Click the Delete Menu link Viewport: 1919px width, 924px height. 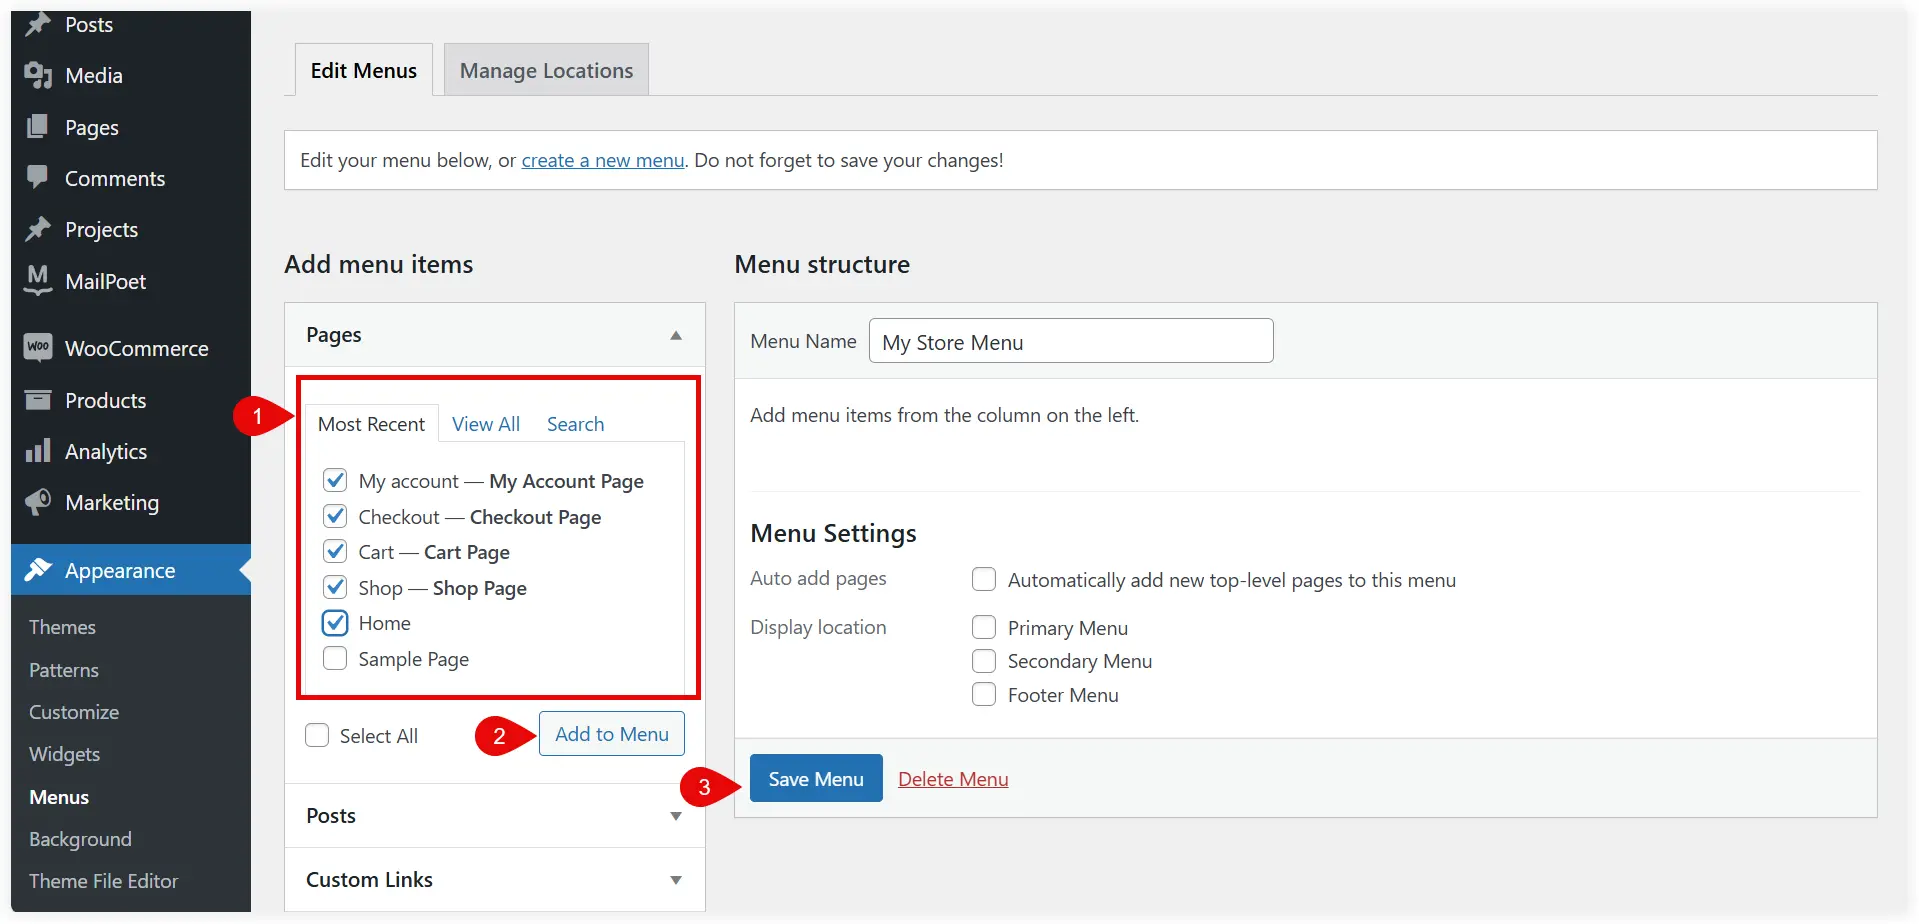[953, 779]
